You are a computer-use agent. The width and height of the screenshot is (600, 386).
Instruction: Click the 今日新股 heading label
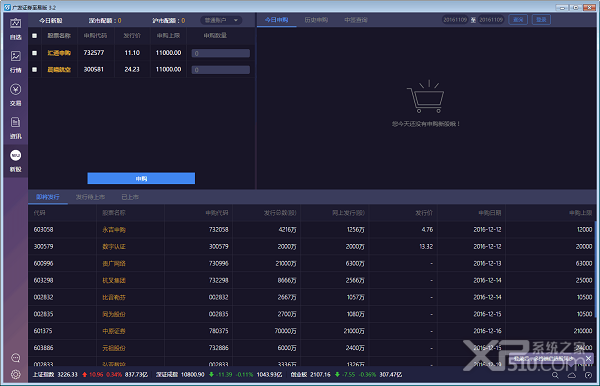[x=51, y=21]
